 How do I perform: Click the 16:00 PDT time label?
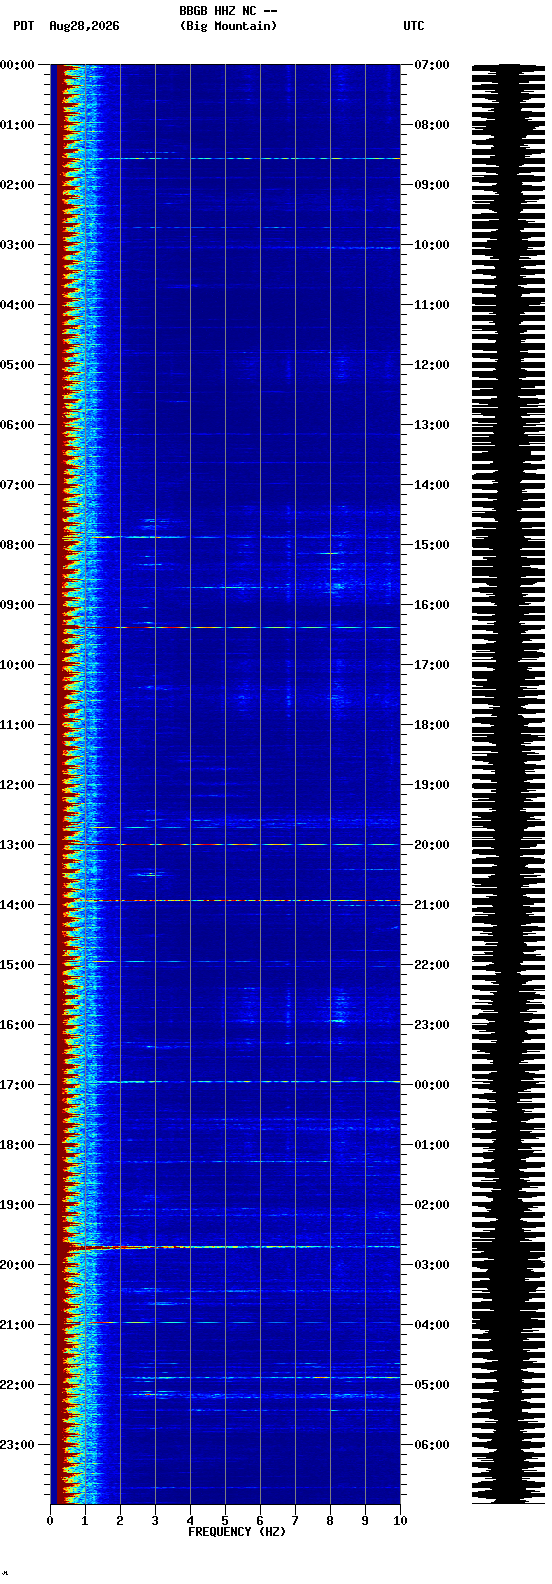(17, 1025)
